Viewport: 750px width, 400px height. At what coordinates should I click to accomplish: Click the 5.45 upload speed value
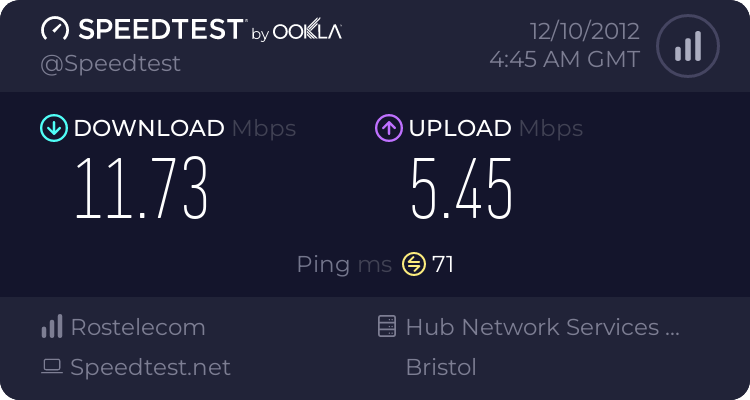point(462,188)
